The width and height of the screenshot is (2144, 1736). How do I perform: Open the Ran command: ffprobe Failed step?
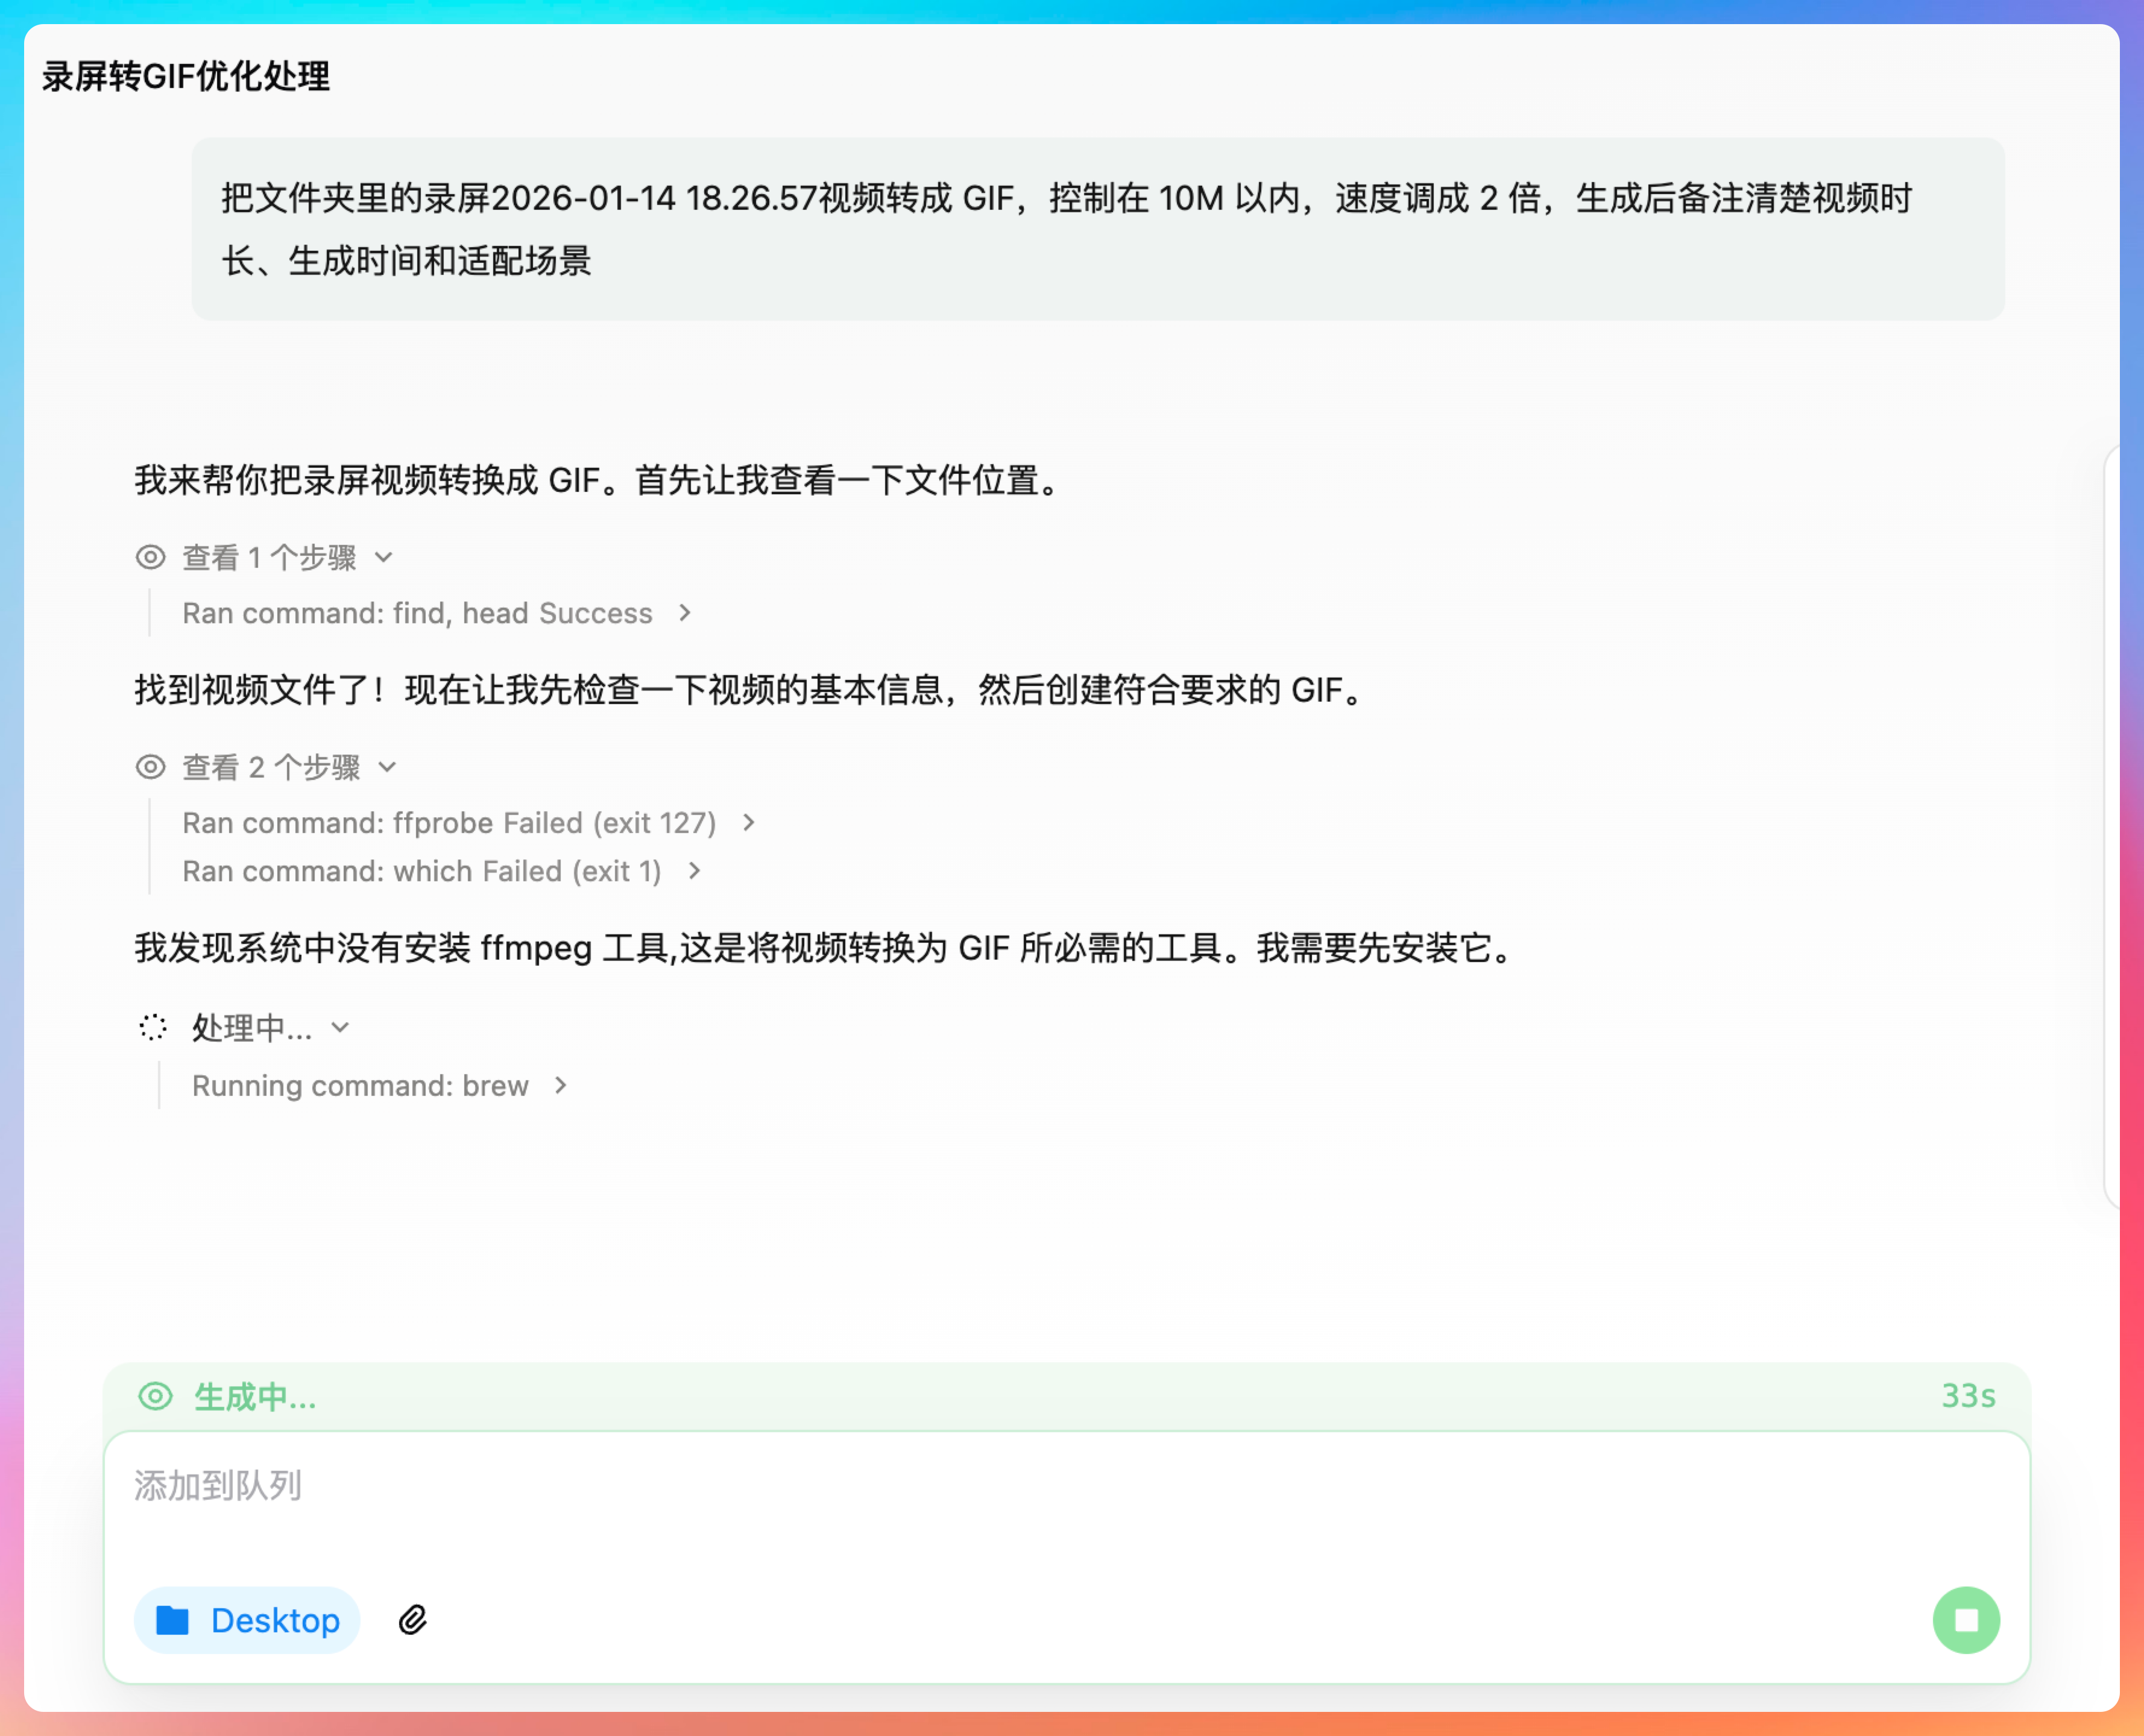pos(448,823)
